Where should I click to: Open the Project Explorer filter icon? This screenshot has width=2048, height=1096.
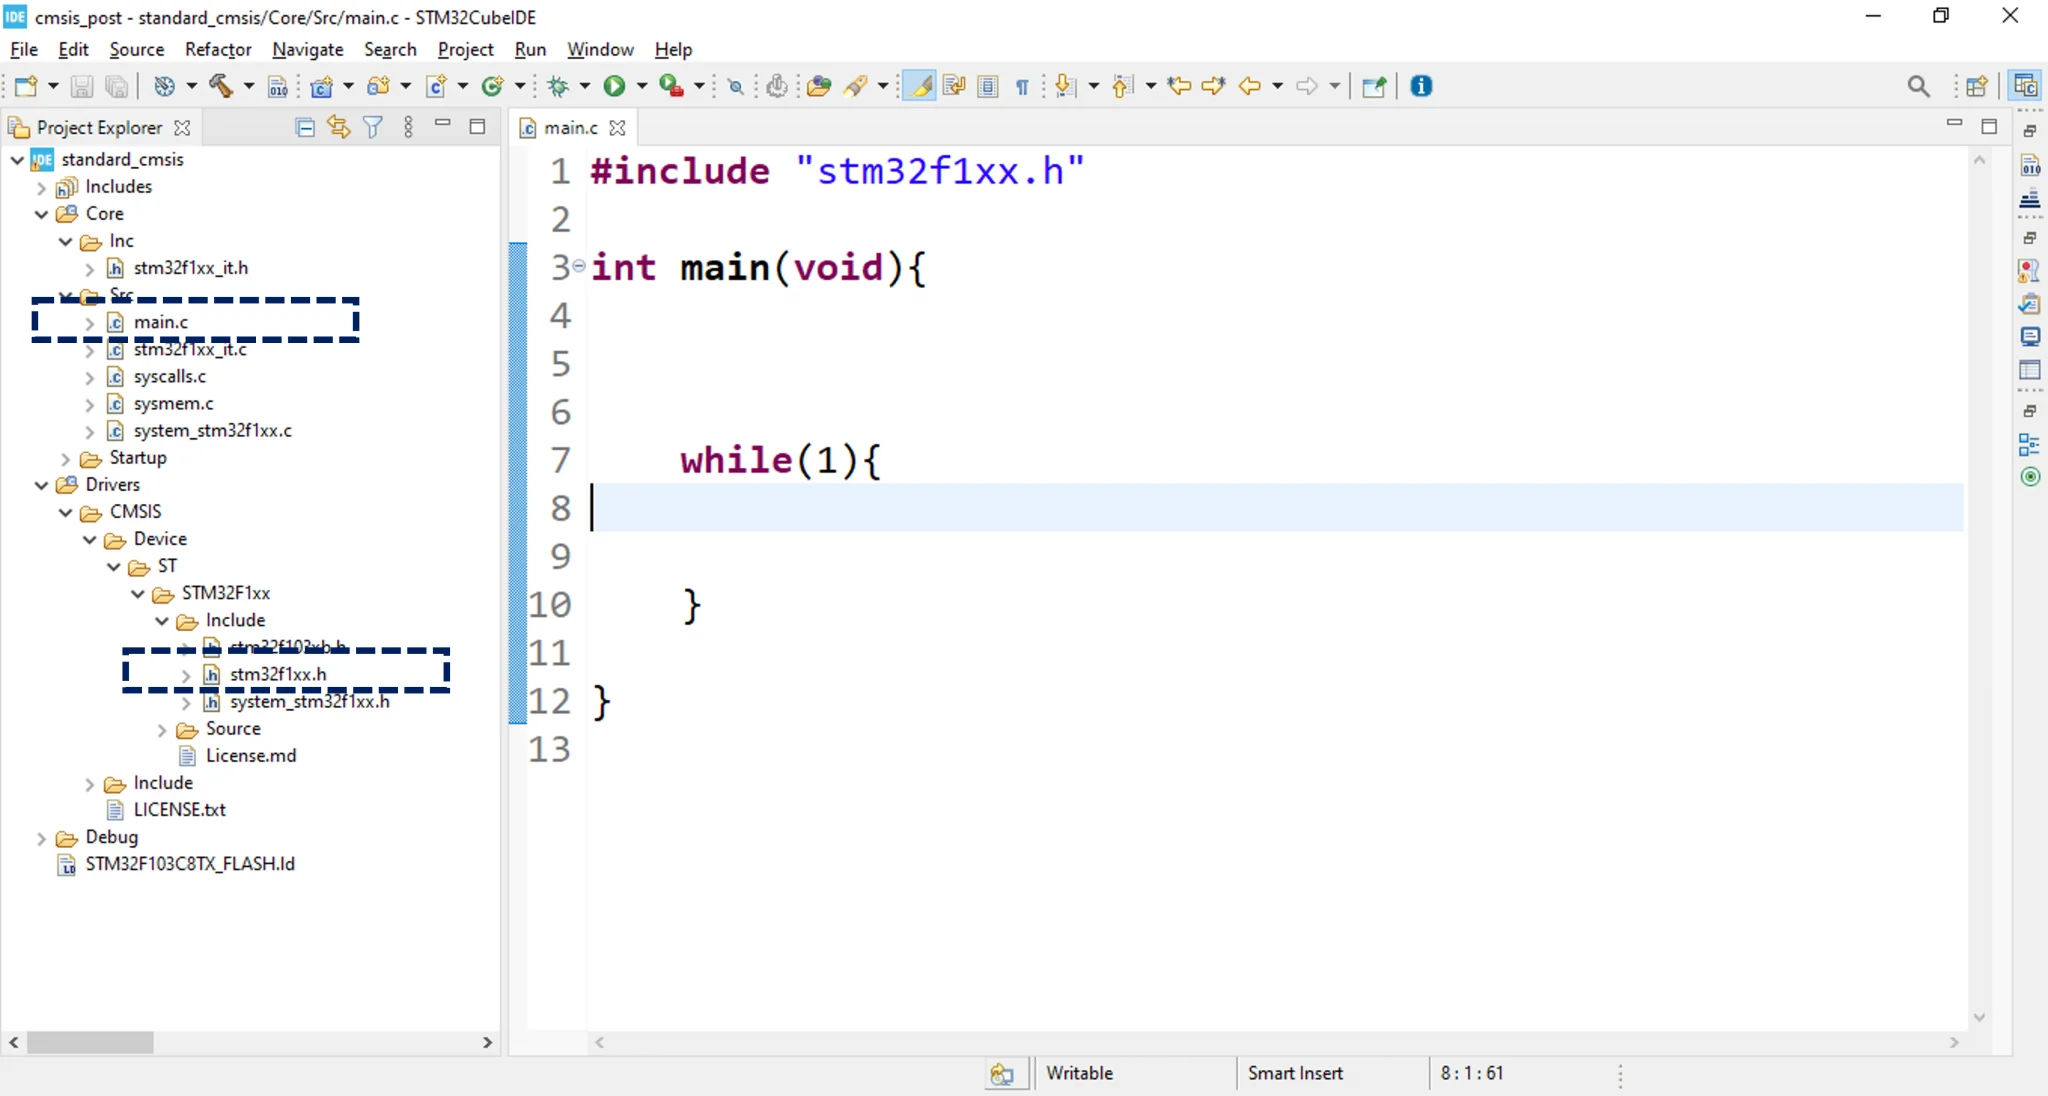[x=373, y=127]
